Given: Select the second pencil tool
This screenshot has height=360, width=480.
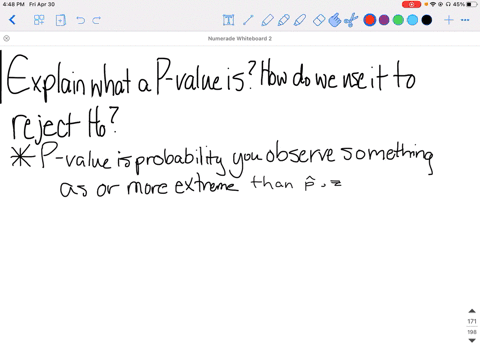Looking at the screenshot, I should (283, 20).
